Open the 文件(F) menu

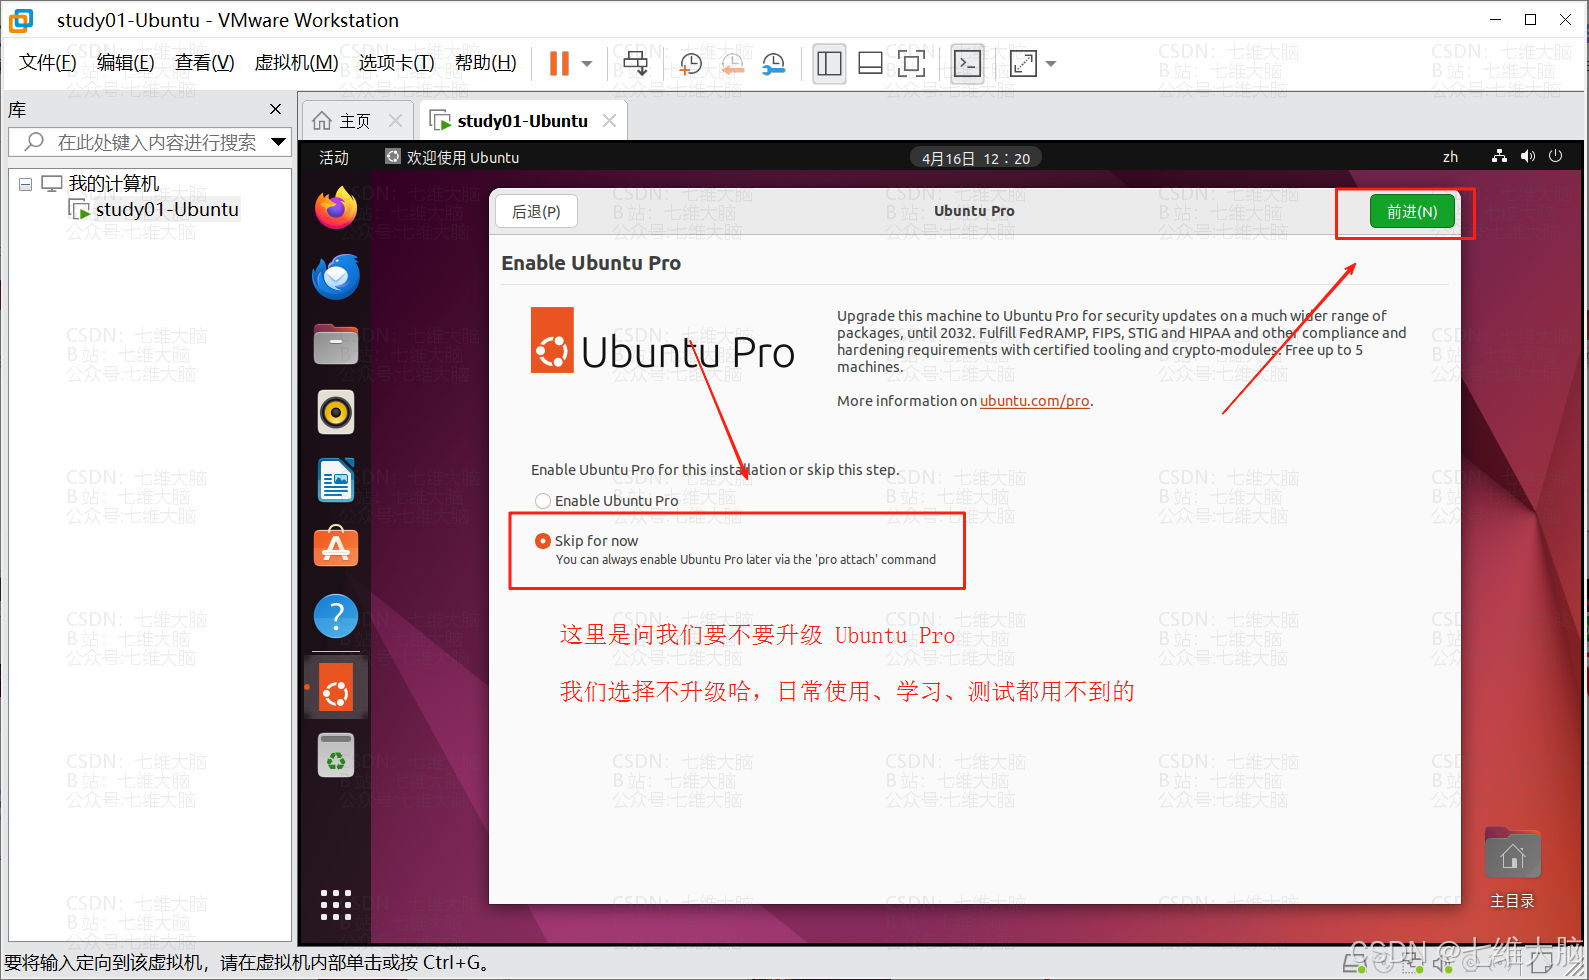[47, 63]
